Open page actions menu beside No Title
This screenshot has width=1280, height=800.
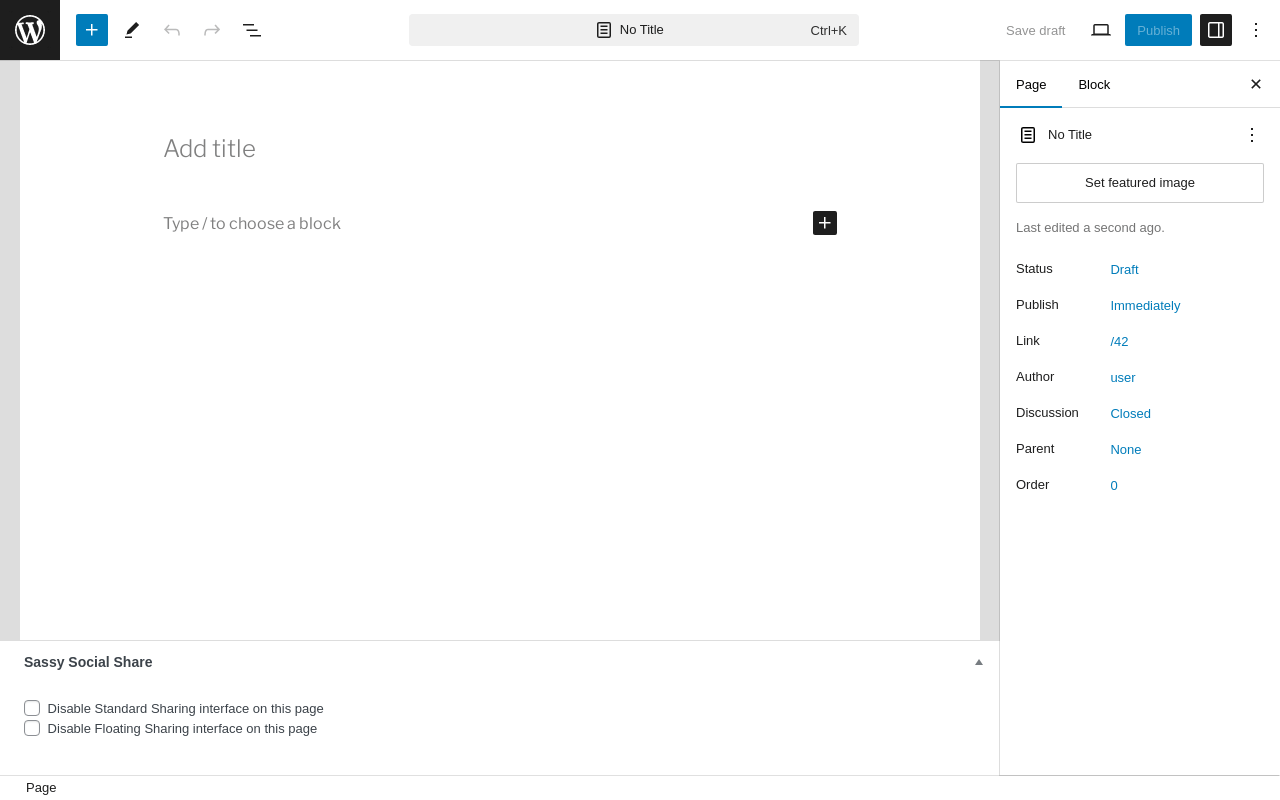pyautogui.click(x=1252, y=135)
